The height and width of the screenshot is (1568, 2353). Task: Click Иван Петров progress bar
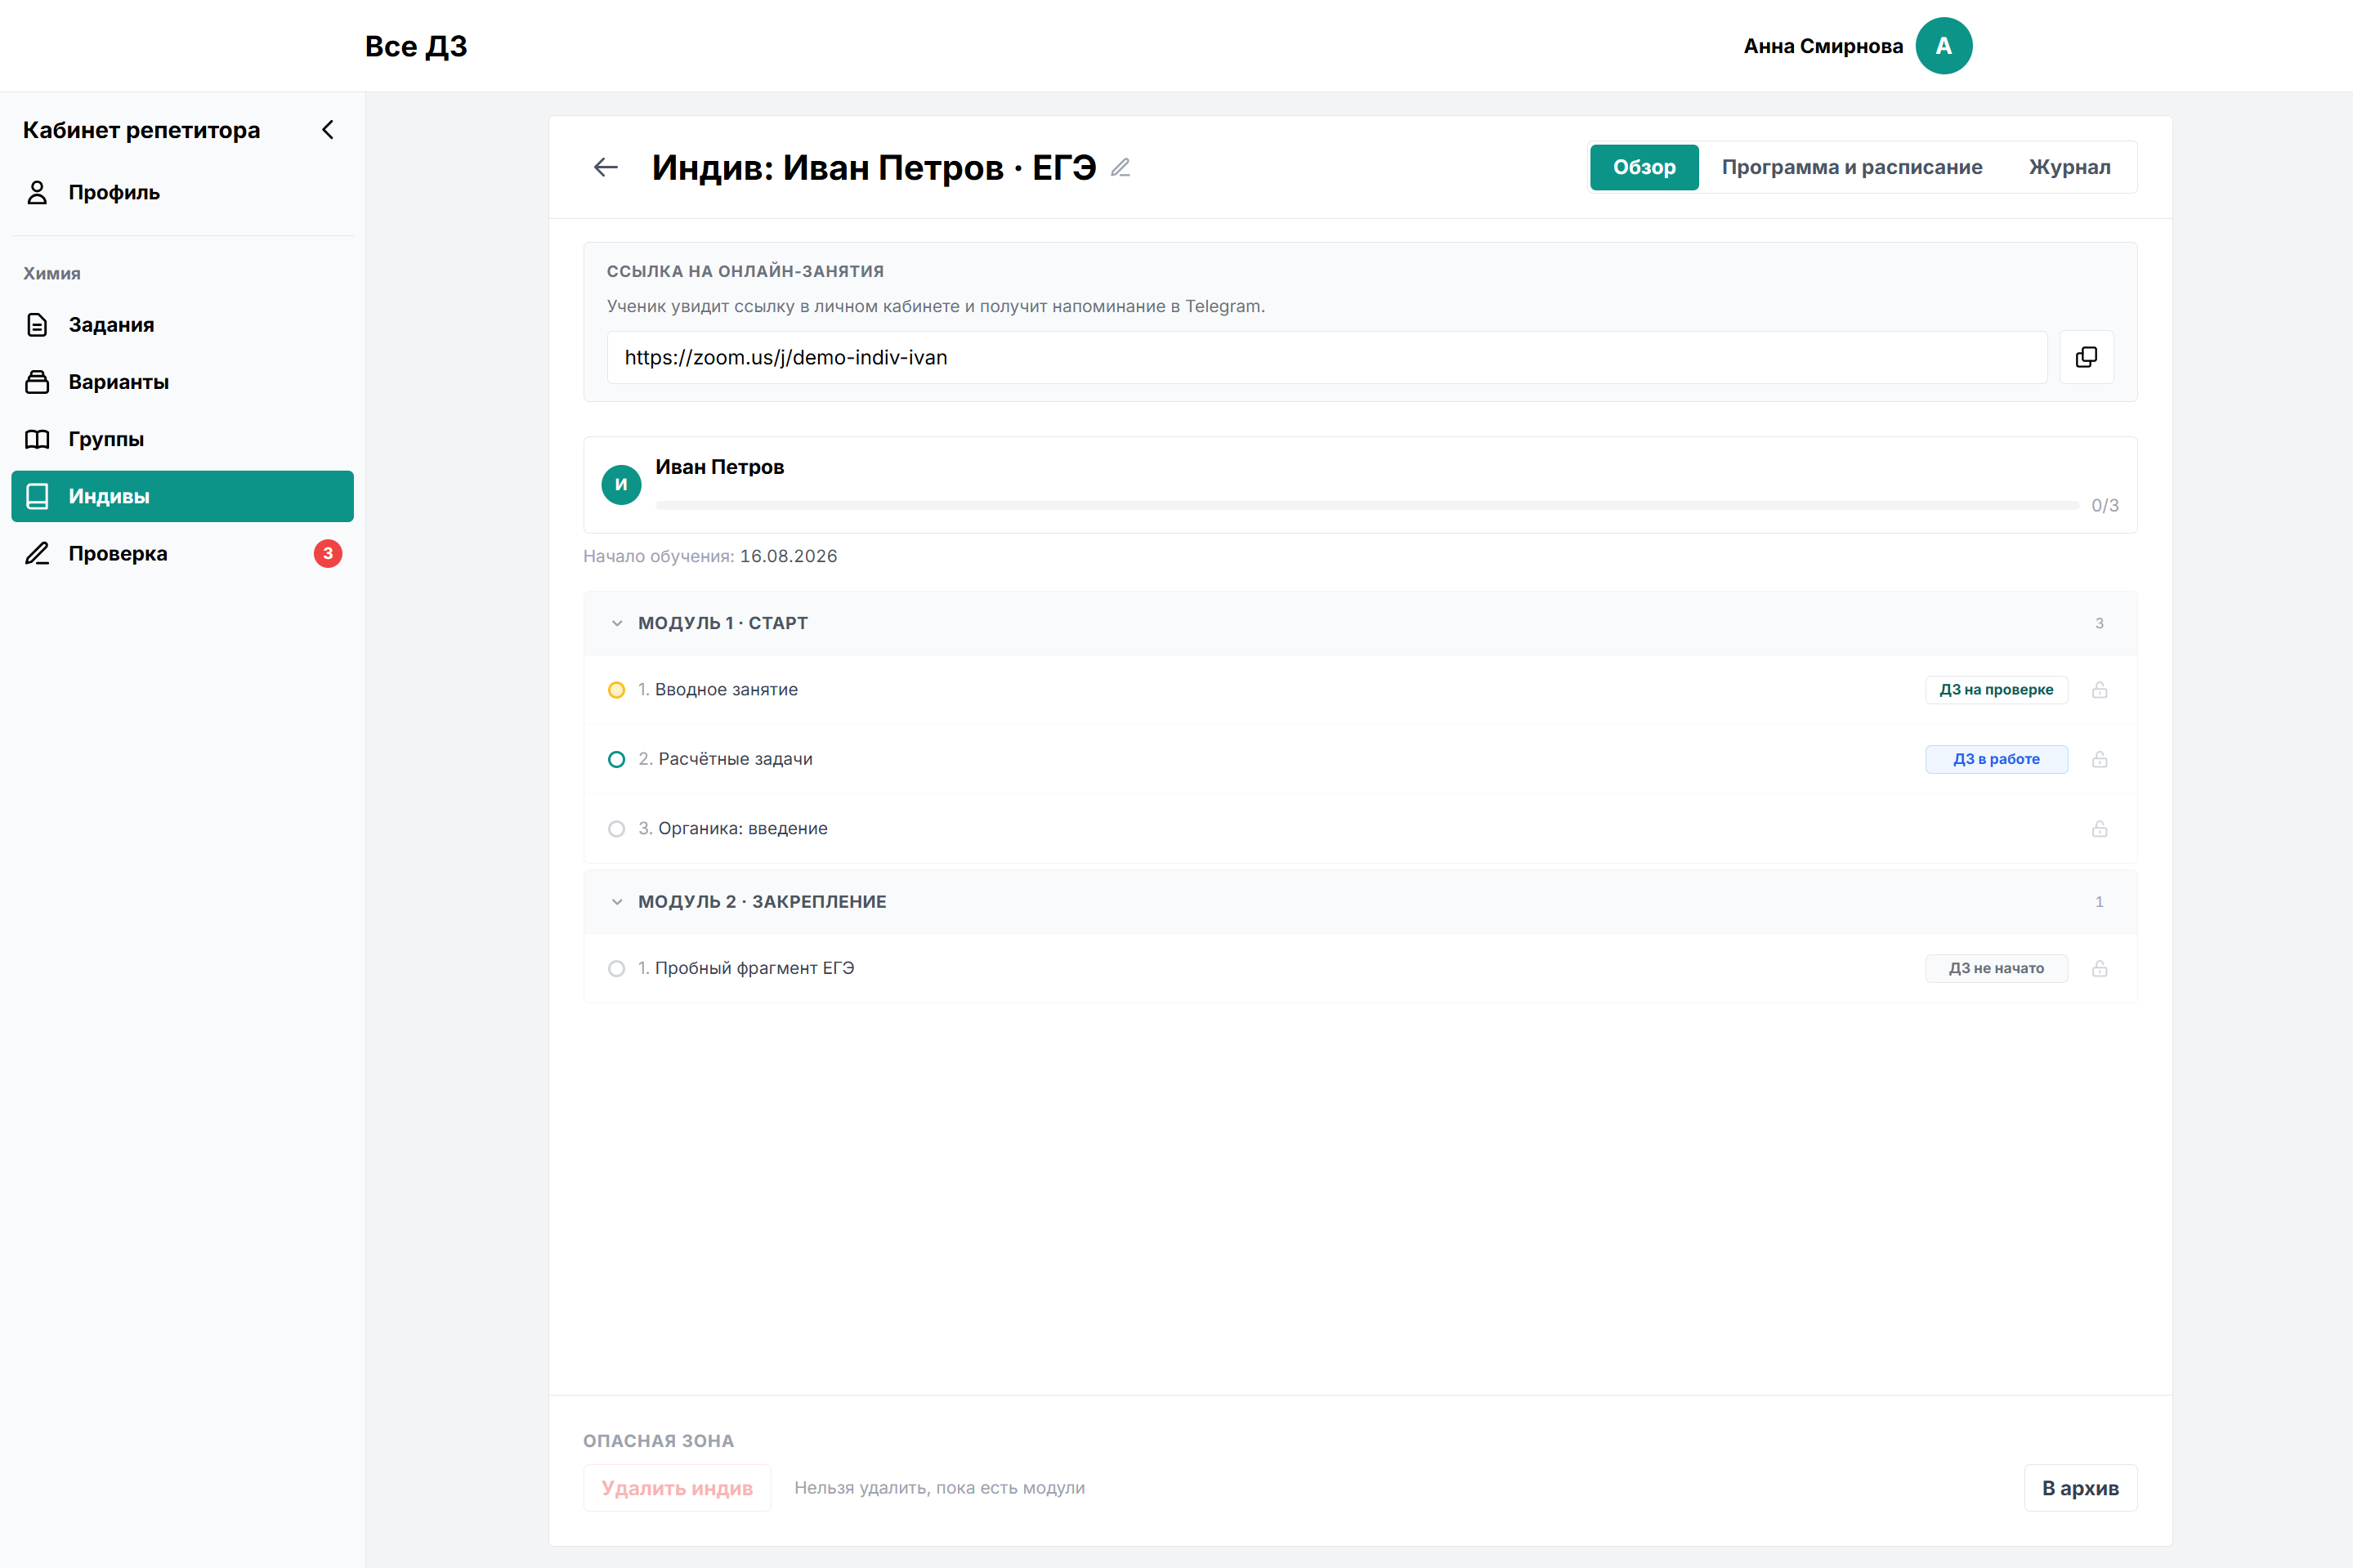pyautogui.click(x=1367, y=506)
